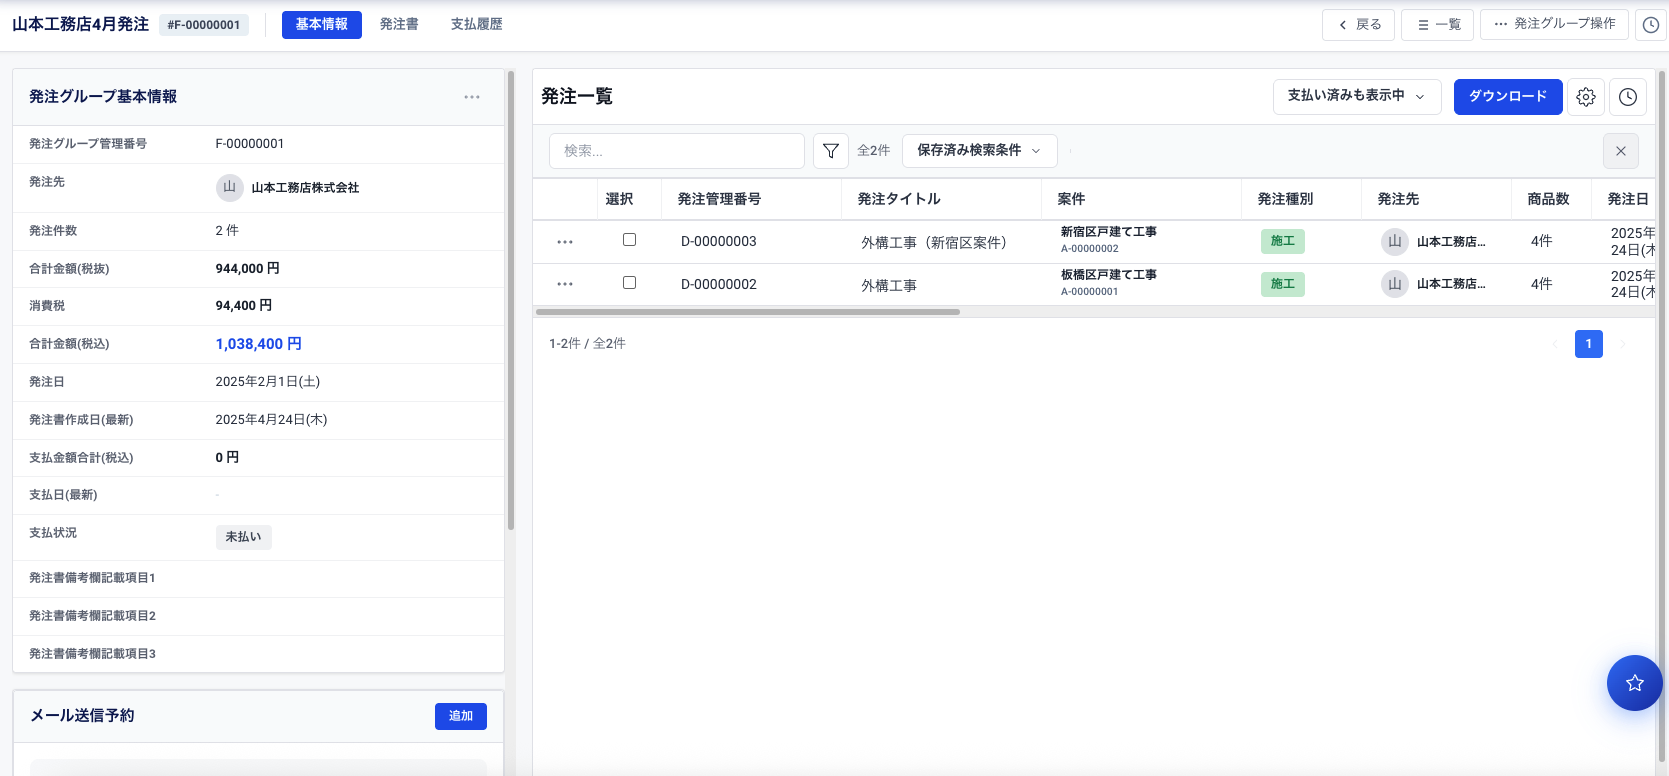Image resolution: width=1669 pixels, height=776 pixels.
Task: Click the ダウンロード button
Action: point(1508,97)
